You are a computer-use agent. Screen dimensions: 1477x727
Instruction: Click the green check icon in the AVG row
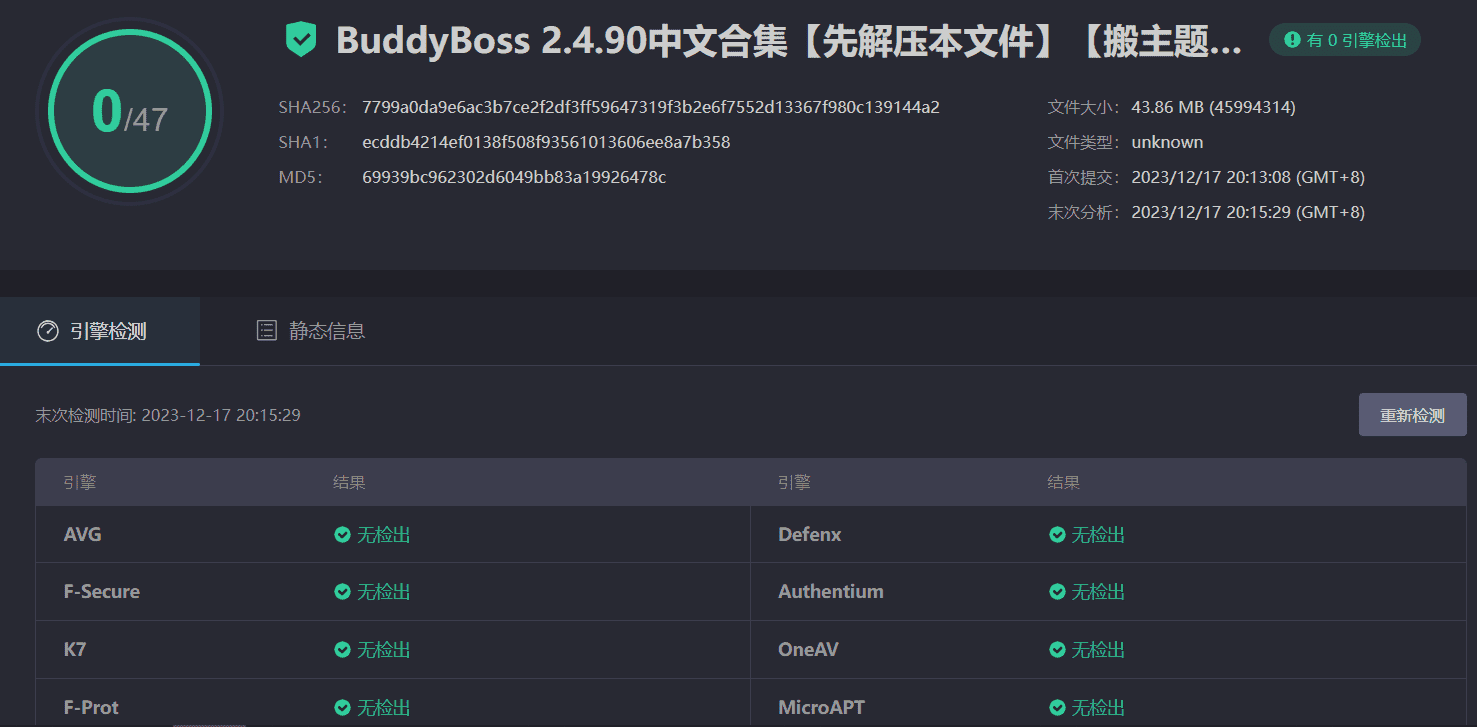coord(342,535)
